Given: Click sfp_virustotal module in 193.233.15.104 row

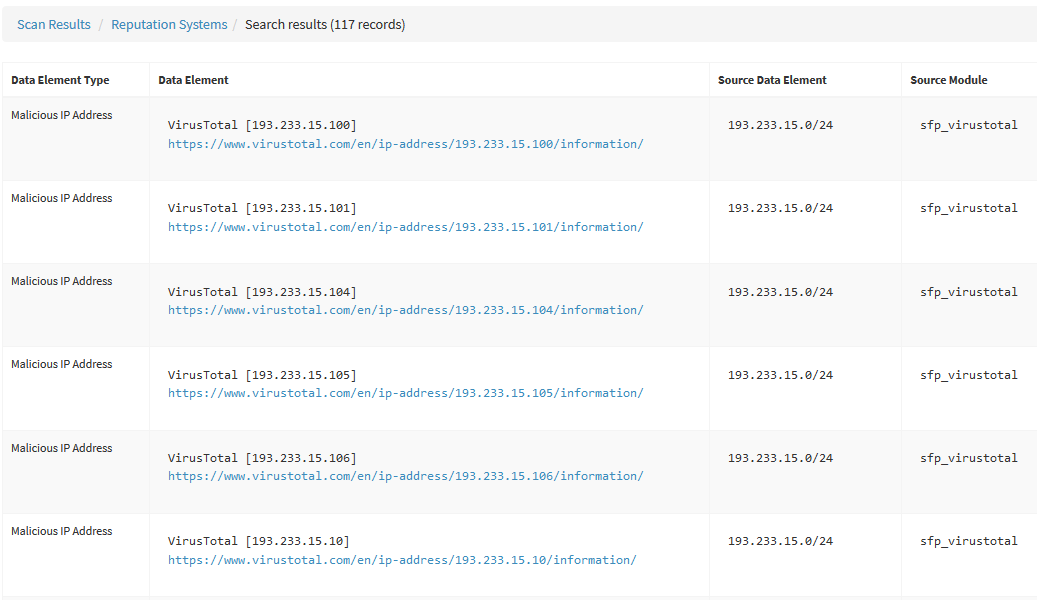Looking at the screenshot, I should pos(969,292).
